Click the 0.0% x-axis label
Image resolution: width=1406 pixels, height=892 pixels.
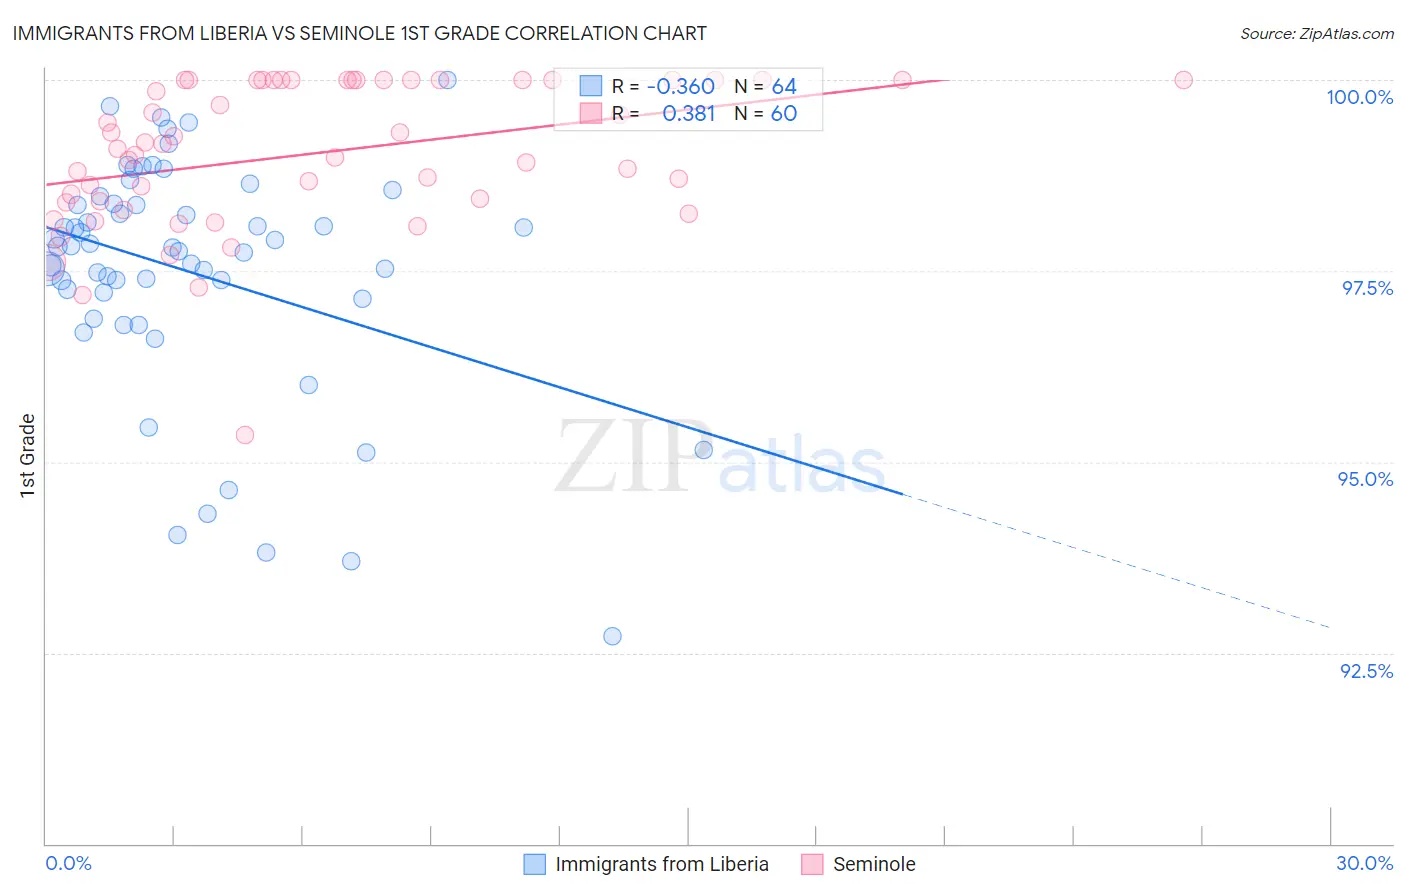point(68,863)
